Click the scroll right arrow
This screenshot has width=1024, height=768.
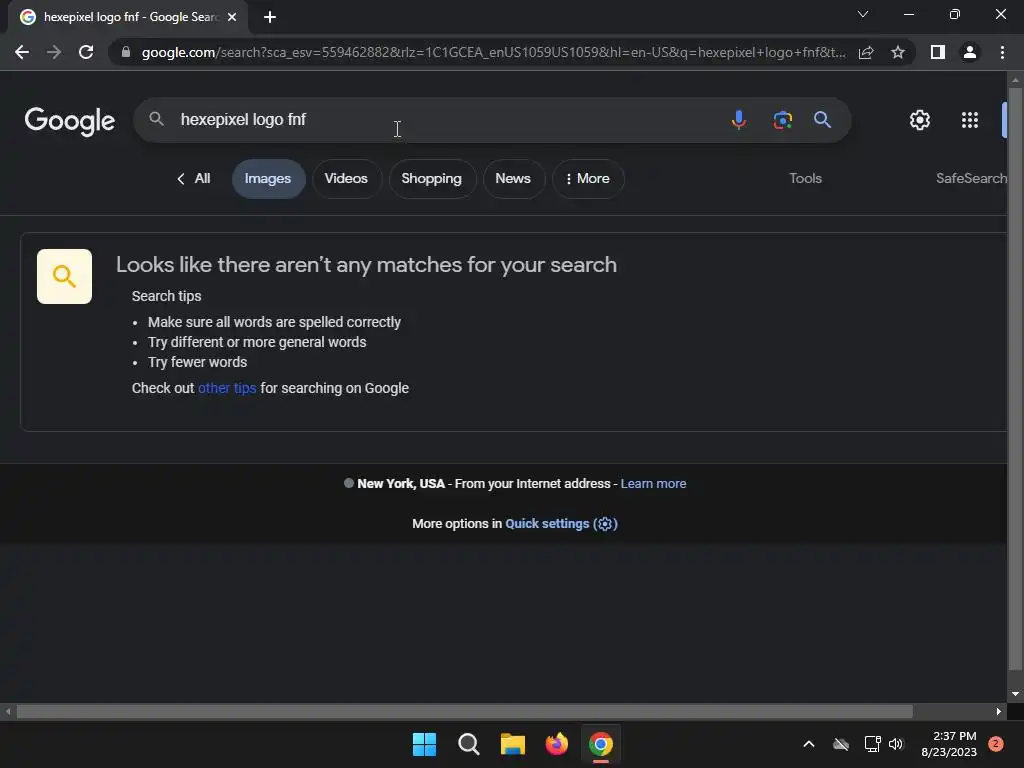pyautogui.click(x=999, y=711)
